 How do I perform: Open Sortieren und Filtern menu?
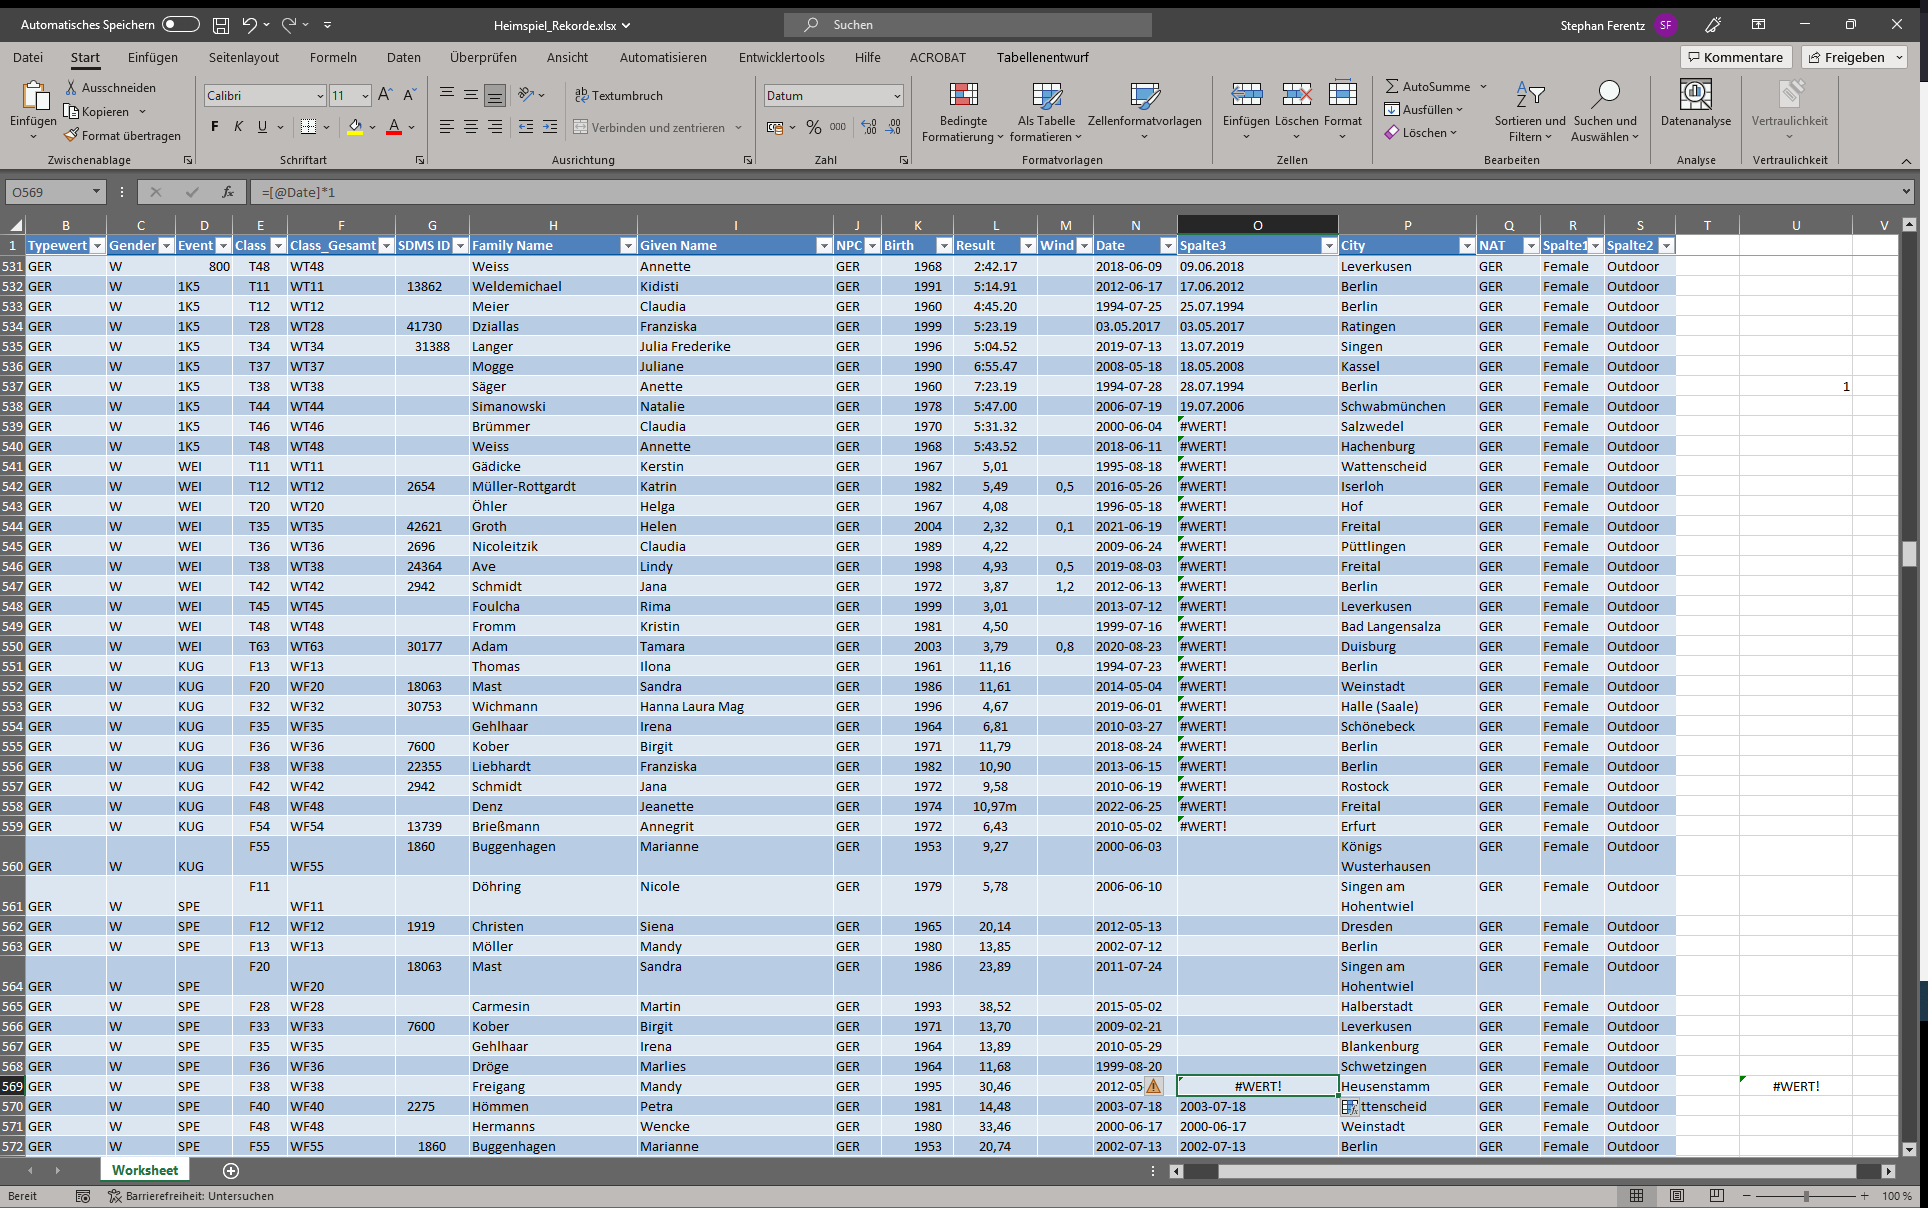[x=1530, y=112]
